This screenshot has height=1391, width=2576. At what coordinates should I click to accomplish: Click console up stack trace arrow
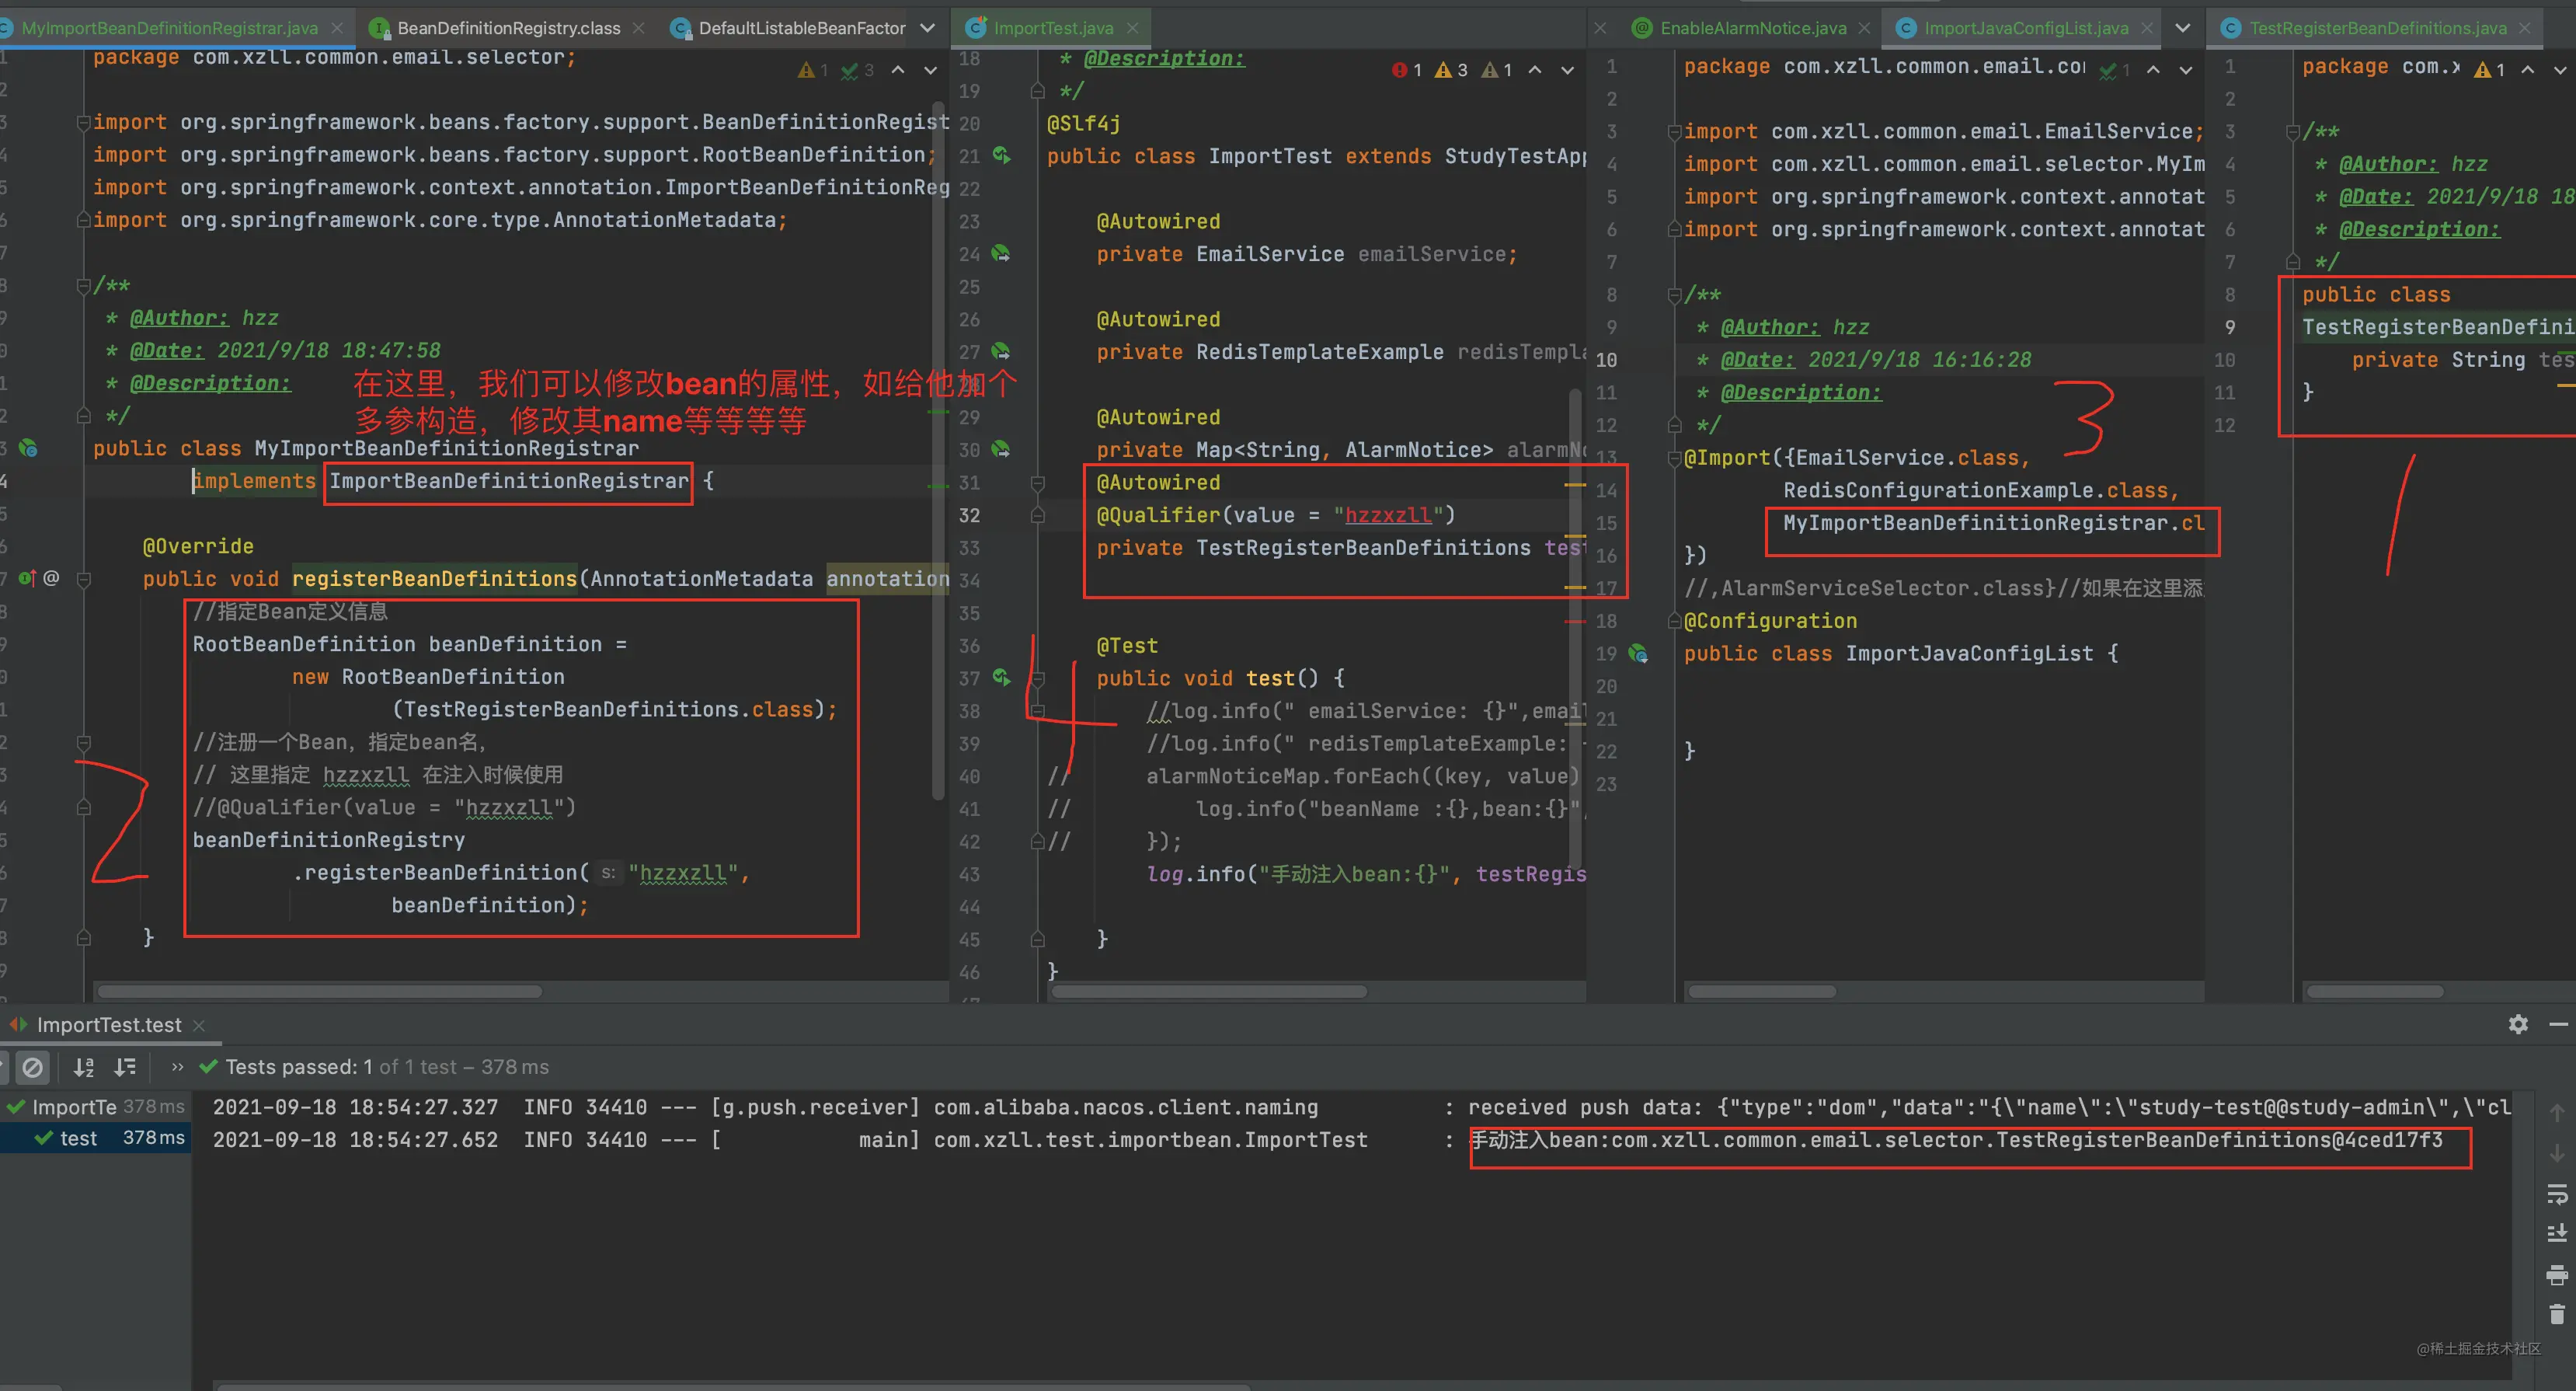click(2557, 1112)
